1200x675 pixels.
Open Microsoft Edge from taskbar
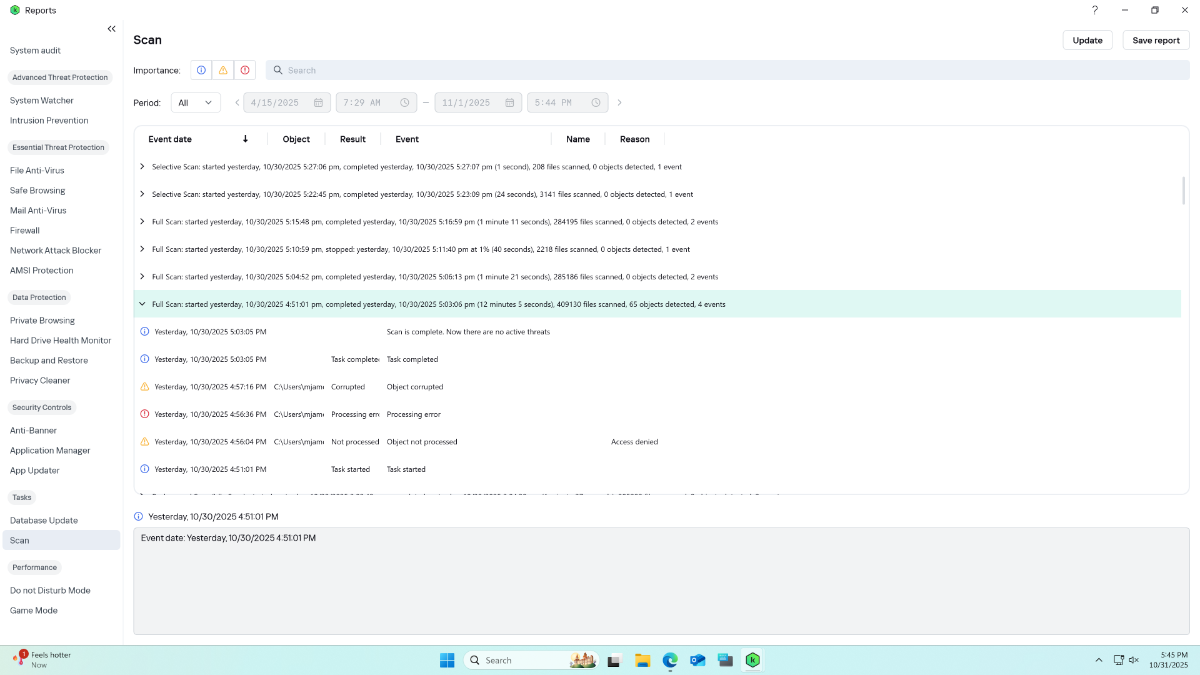coord(670,660)
